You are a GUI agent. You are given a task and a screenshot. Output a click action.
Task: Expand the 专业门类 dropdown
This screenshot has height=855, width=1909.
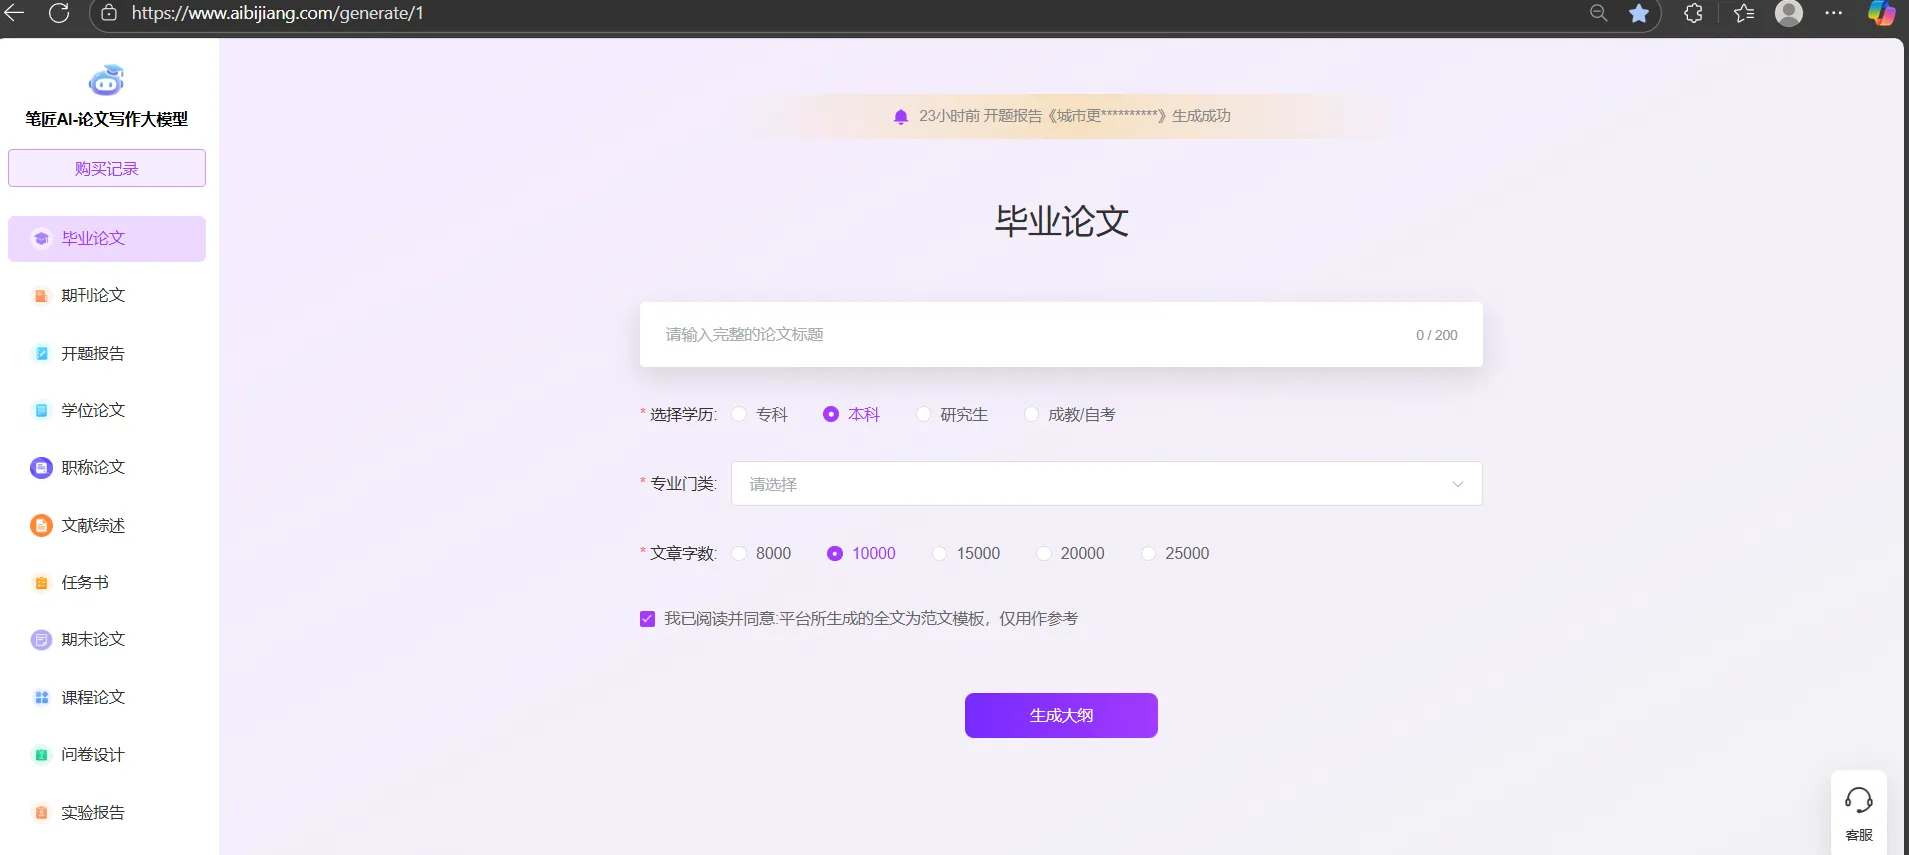(x=1106, y=484)
